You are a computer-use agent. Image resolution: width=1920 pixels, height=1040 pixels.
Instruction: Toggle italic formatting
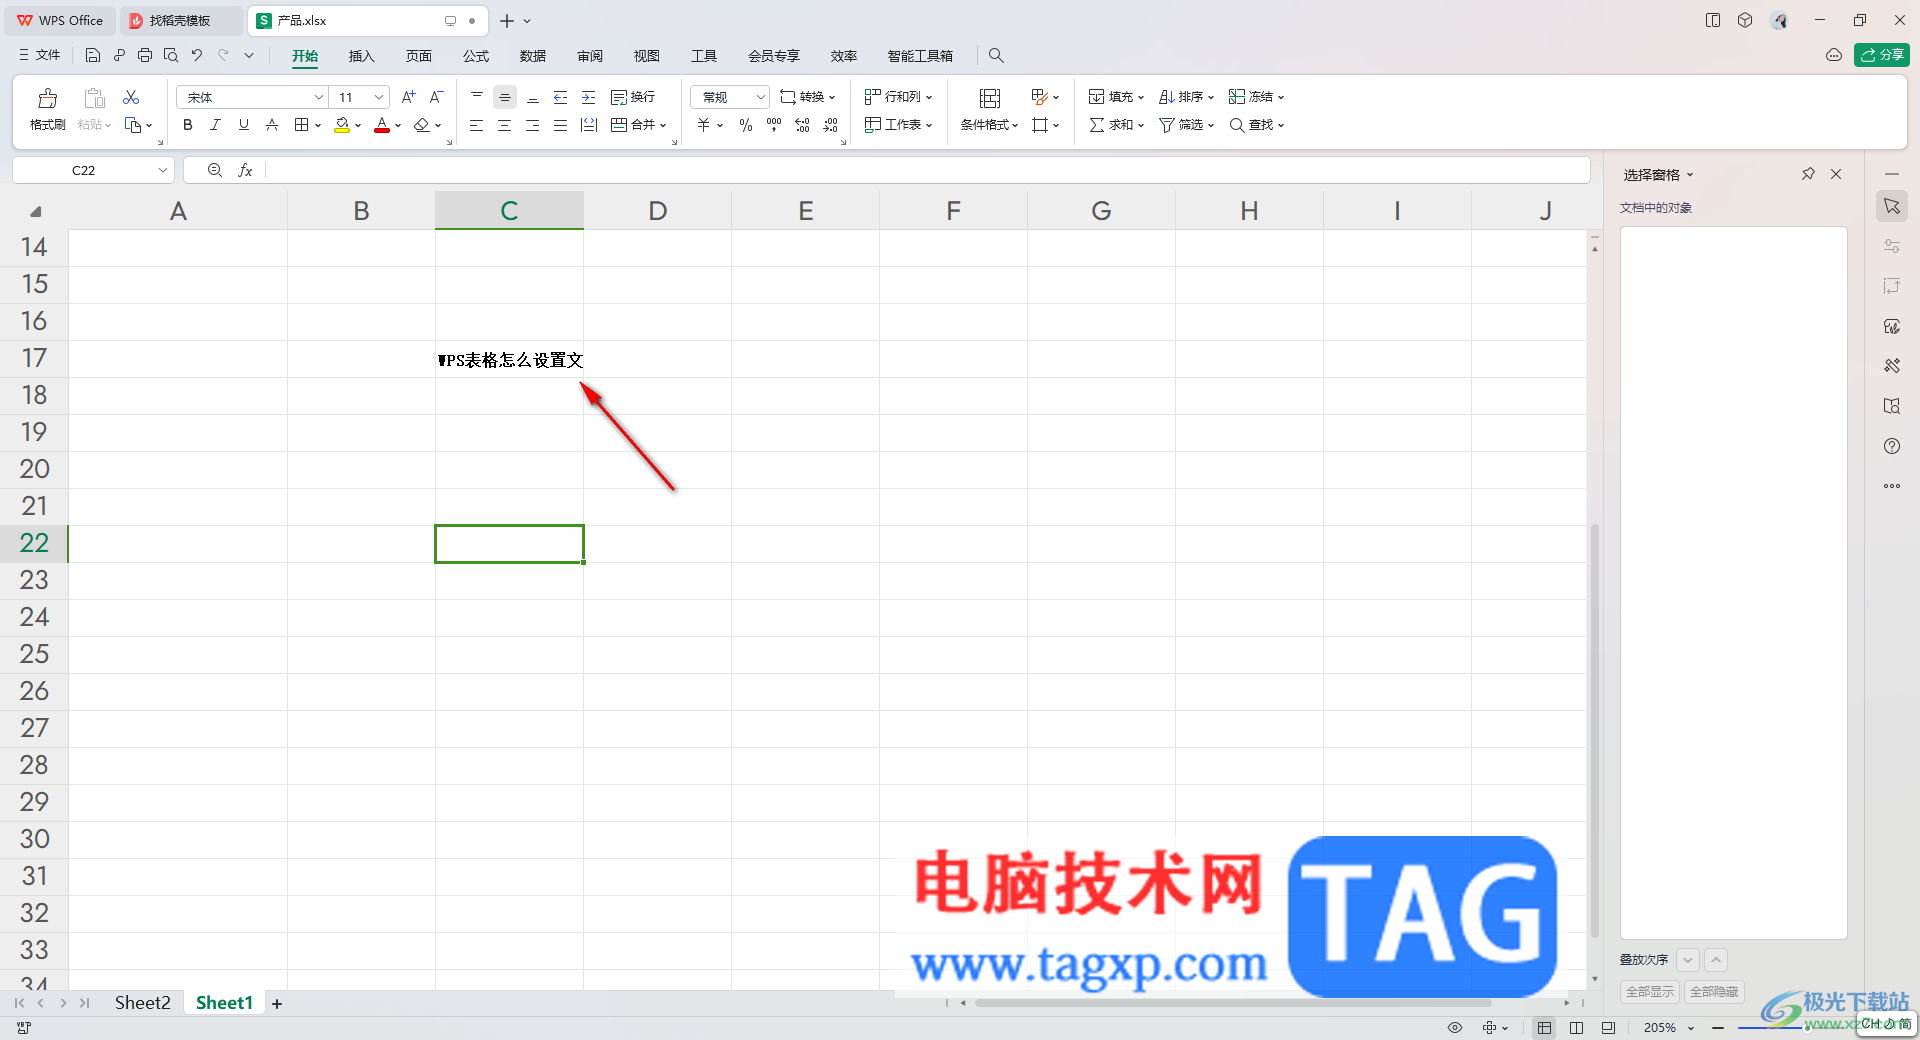(215, 125)
